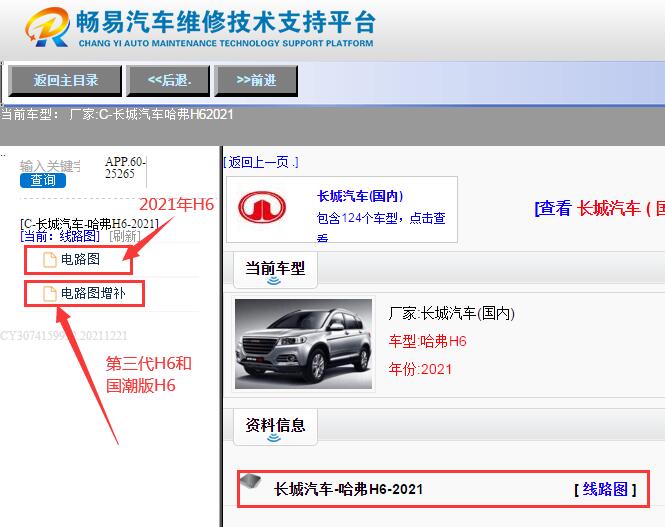Click the small book icon beside 长城汽车-哈弗H6-2021
The image size is (665, 527).
[251, 481]
